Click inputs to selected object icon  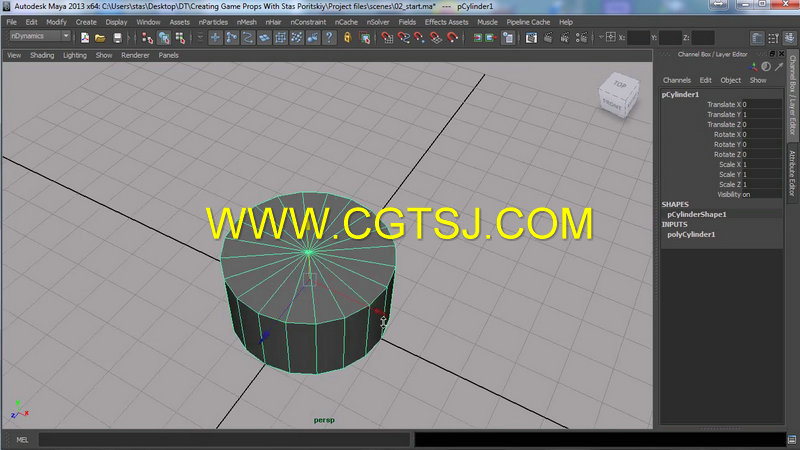(477, 38)
